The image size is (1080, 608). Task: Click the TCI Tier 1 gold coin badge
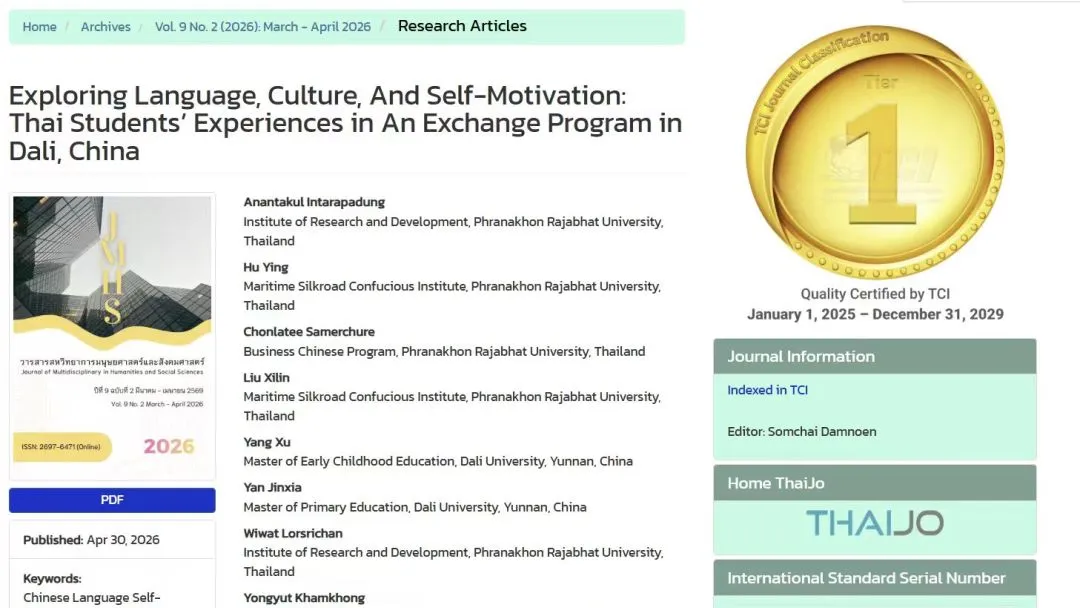click(875, 151)
